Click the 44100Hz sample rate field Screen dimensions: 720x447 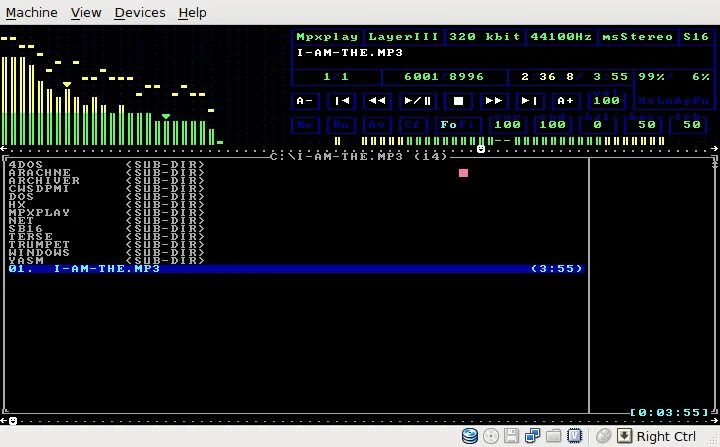point(561,37)
